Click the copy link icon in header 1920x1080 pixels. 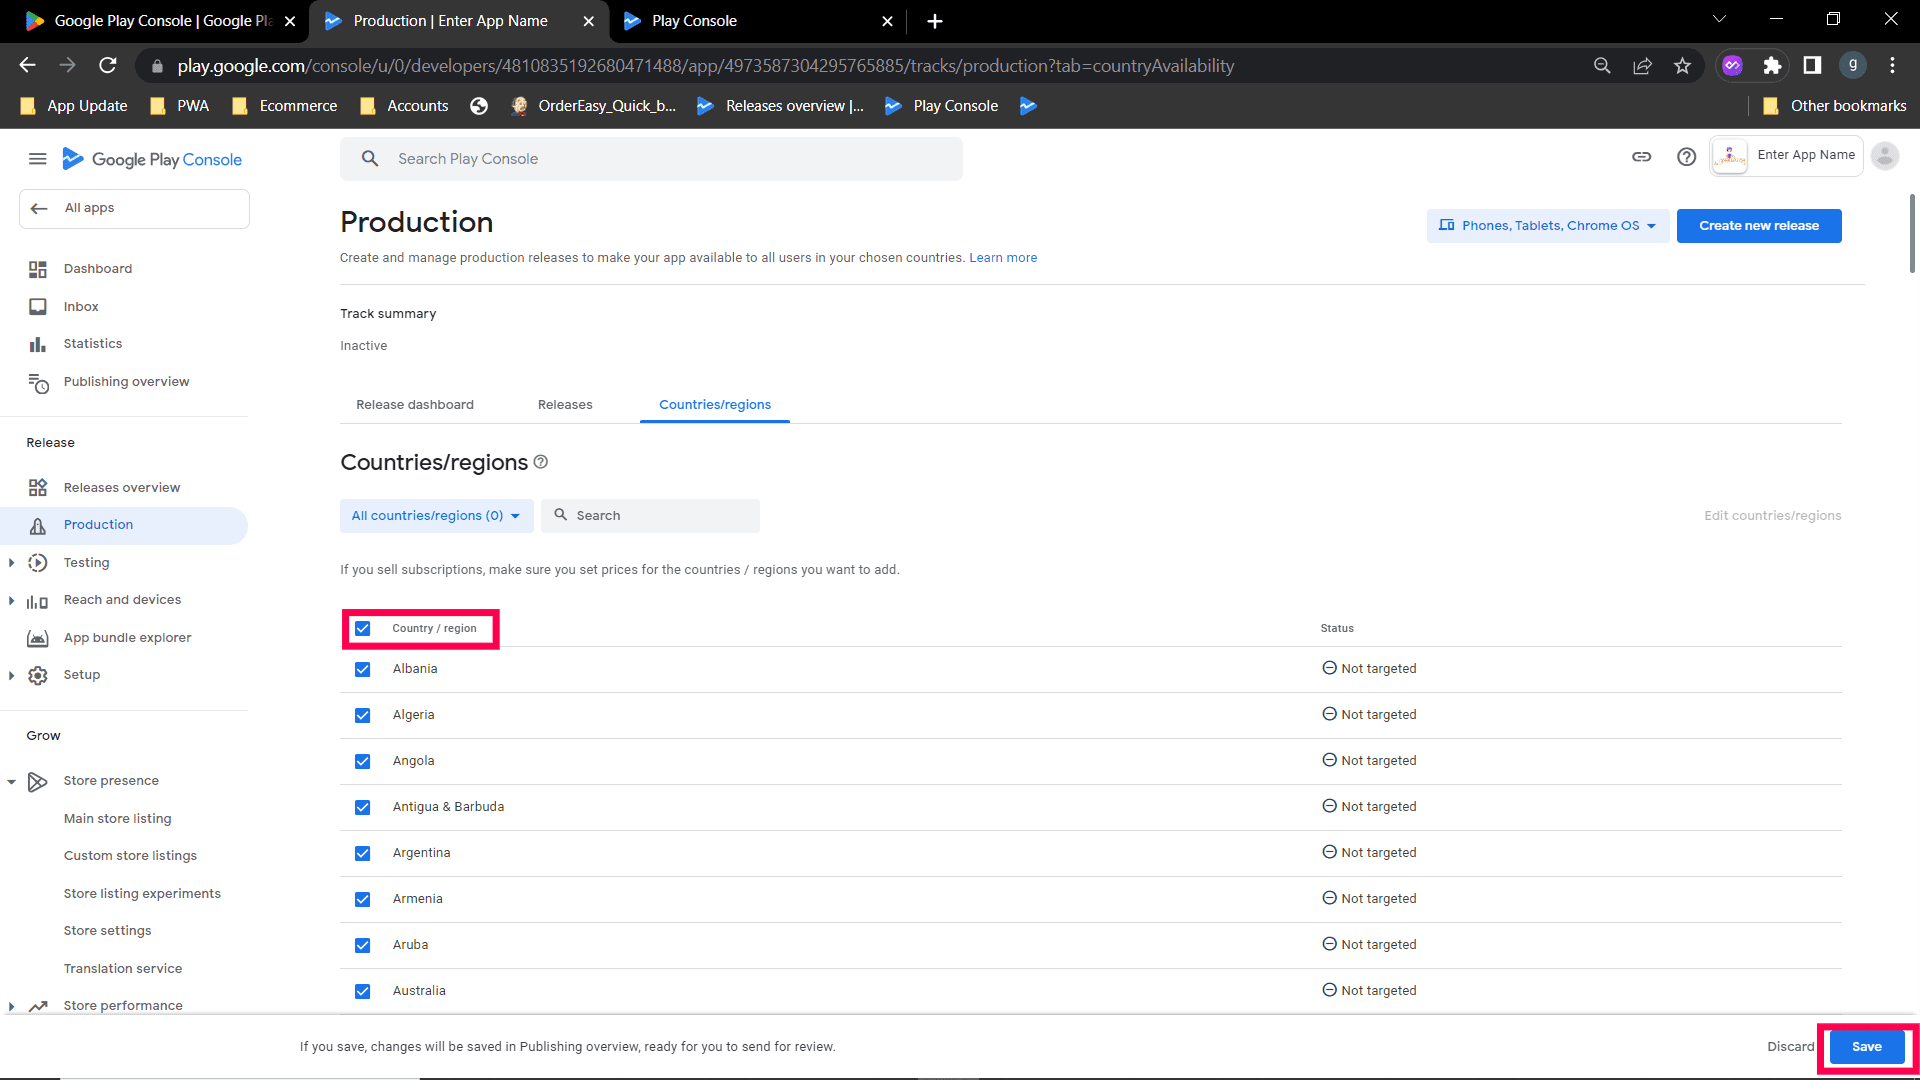(1641, 157)
